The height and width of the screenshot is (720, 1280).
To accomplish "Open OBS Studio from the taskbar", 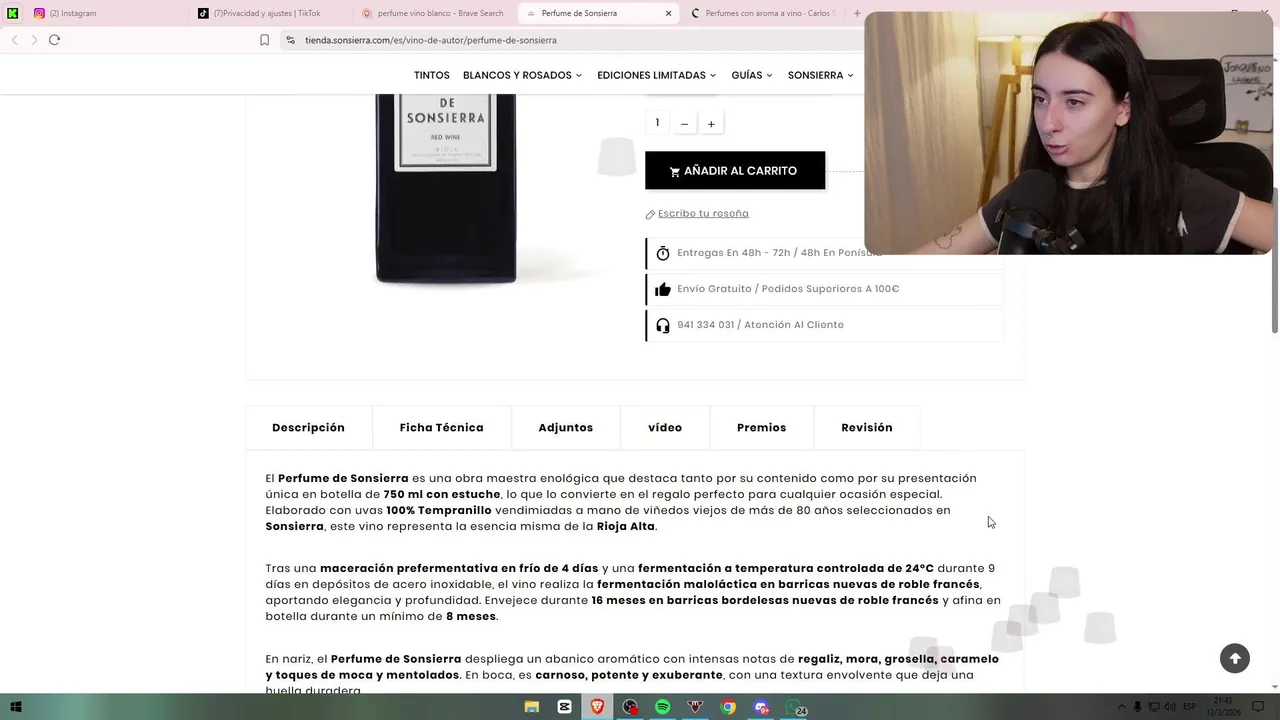I will coord(630,707).
